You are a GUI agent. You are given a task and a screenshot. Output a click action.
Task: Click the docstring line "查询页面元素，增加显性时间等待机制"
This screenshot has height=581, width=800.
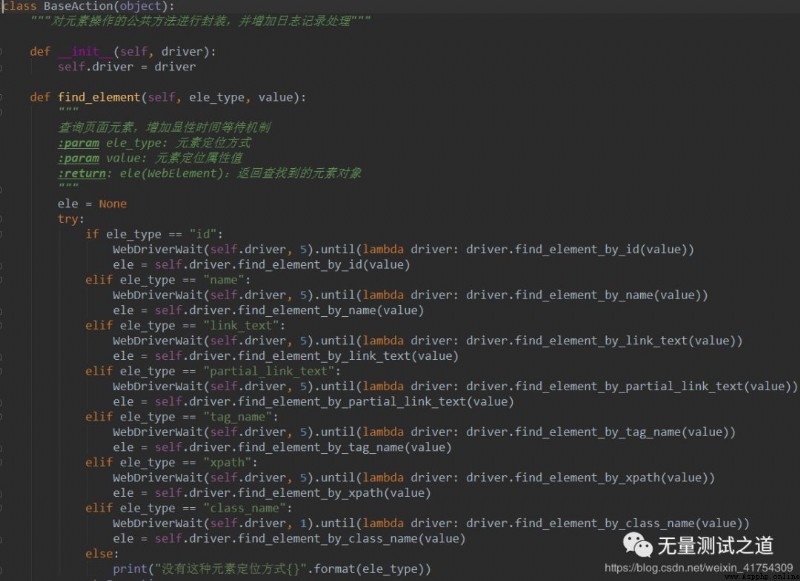164,127
